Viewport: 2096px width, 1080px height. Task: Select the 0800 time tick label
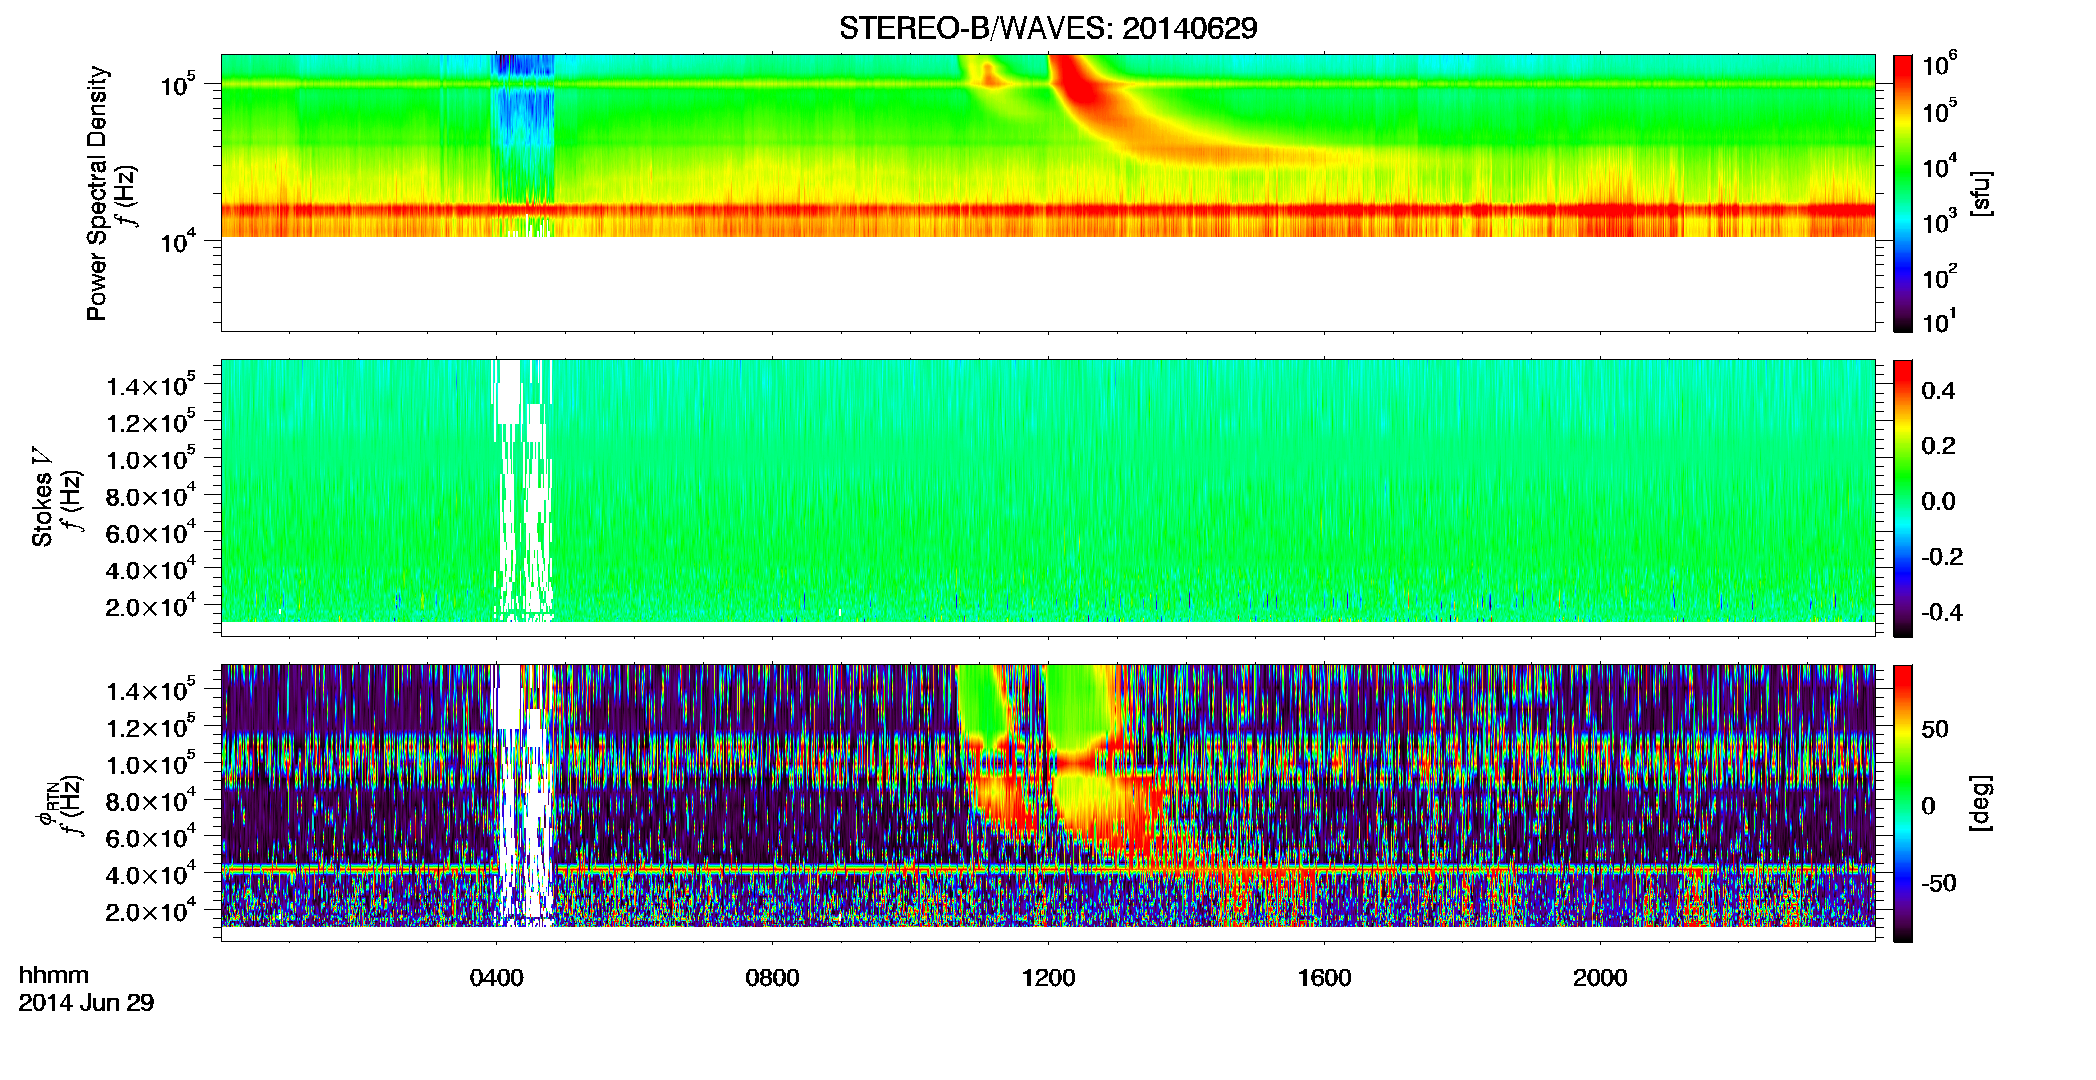[772, 977]
